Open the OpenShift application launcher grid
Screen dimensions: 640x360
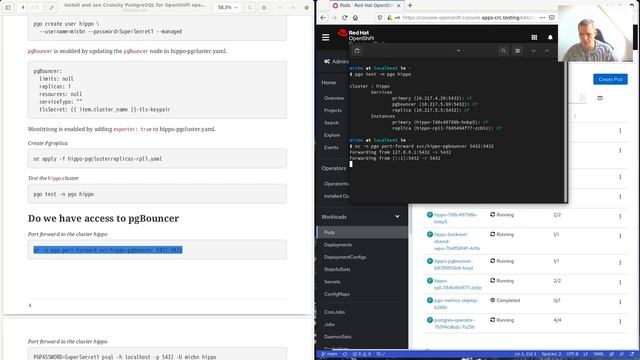pyautogui.click(x=534, y=37)
